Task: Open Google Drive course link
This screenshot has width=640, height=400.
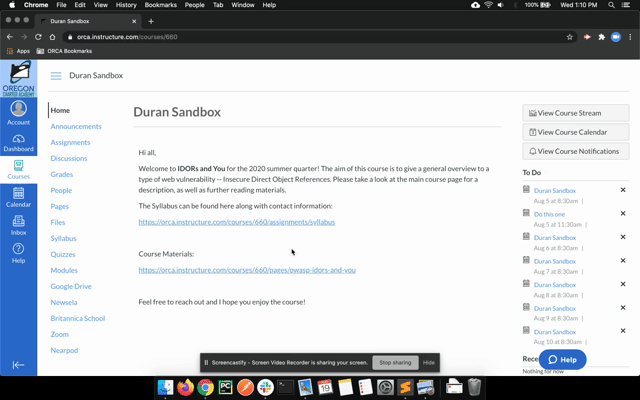Action: (71, 286)
